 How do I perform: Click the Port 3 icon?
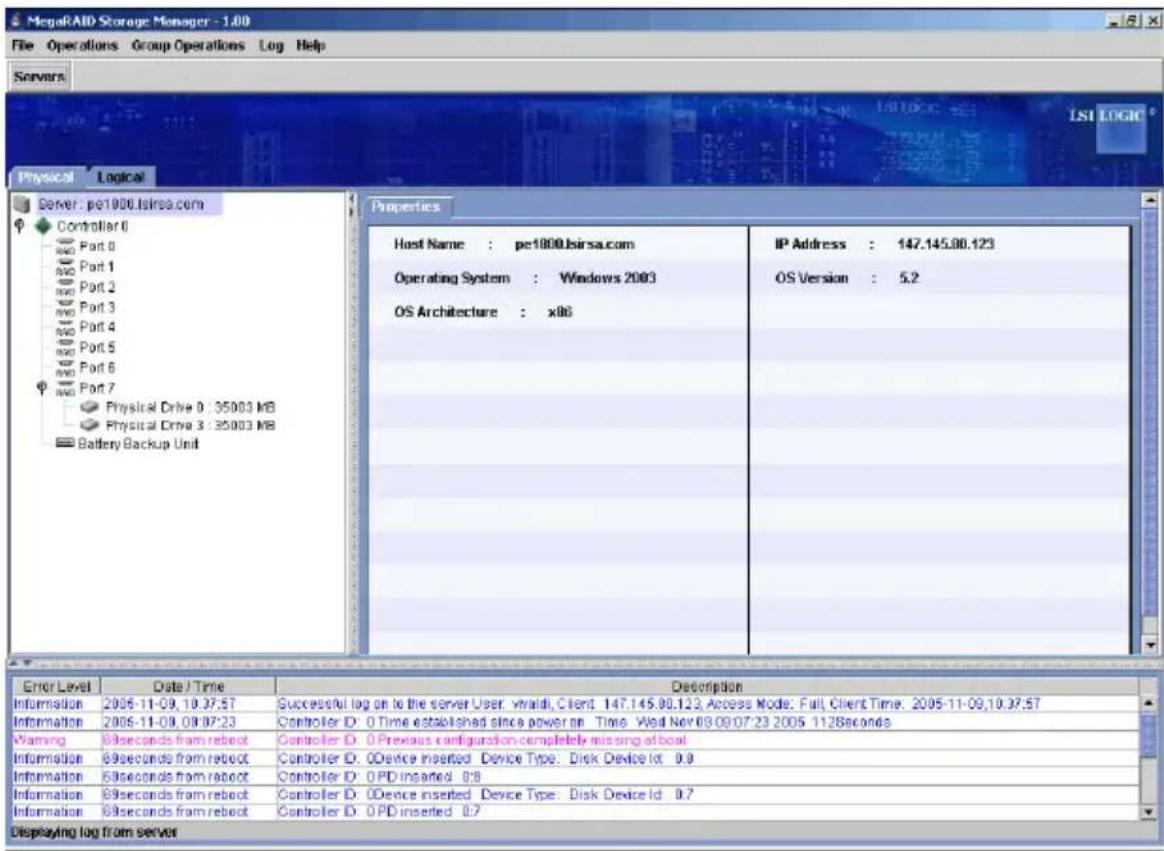[x=66, y=307]
